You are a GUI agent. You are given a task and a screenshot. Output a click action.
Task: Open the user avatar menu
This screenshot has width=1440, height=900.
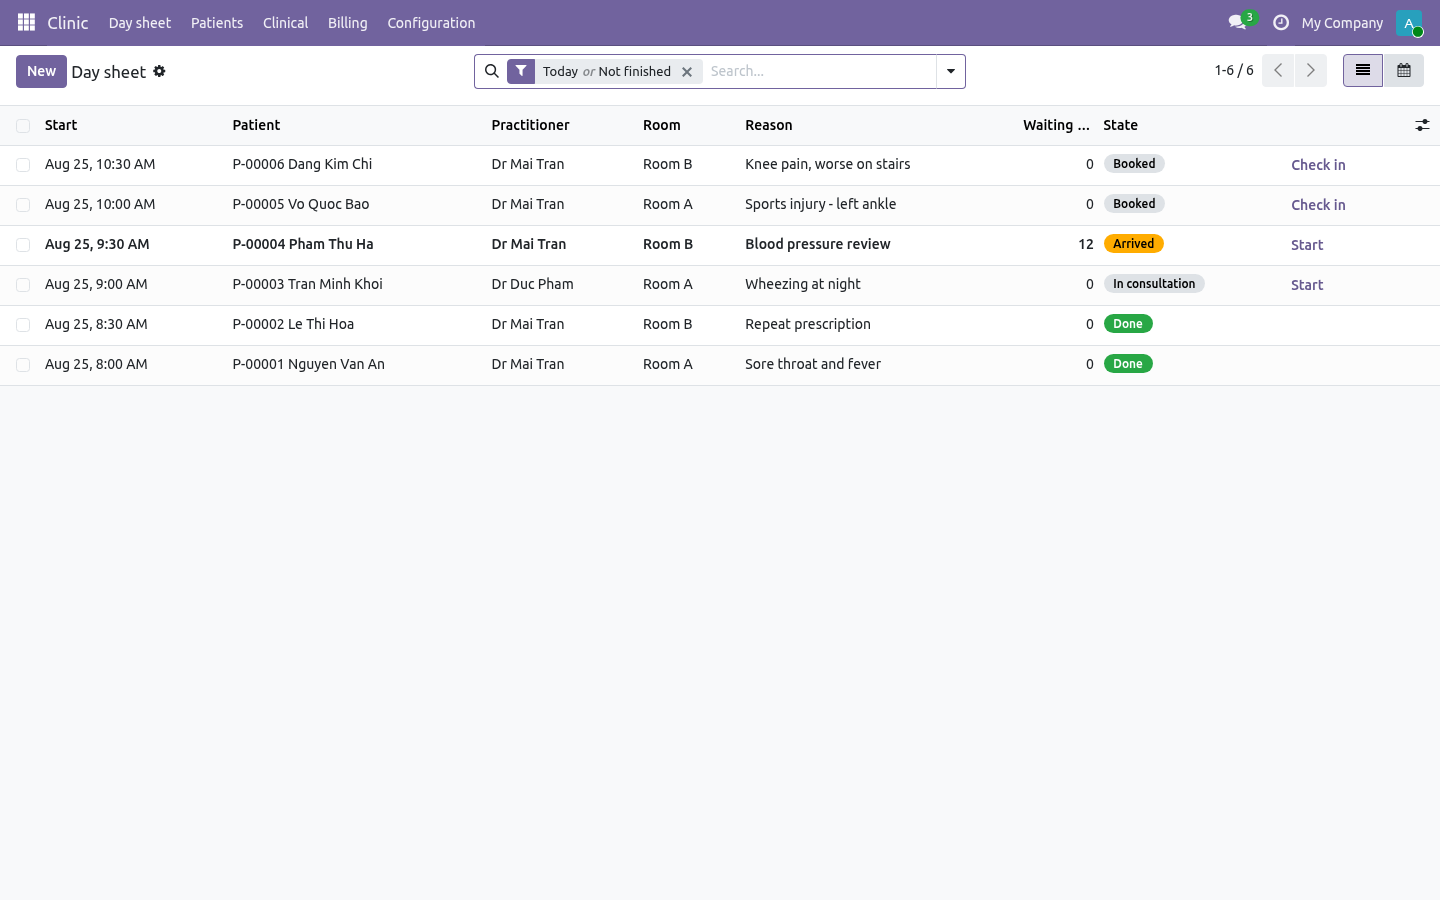coord(1409,22)
